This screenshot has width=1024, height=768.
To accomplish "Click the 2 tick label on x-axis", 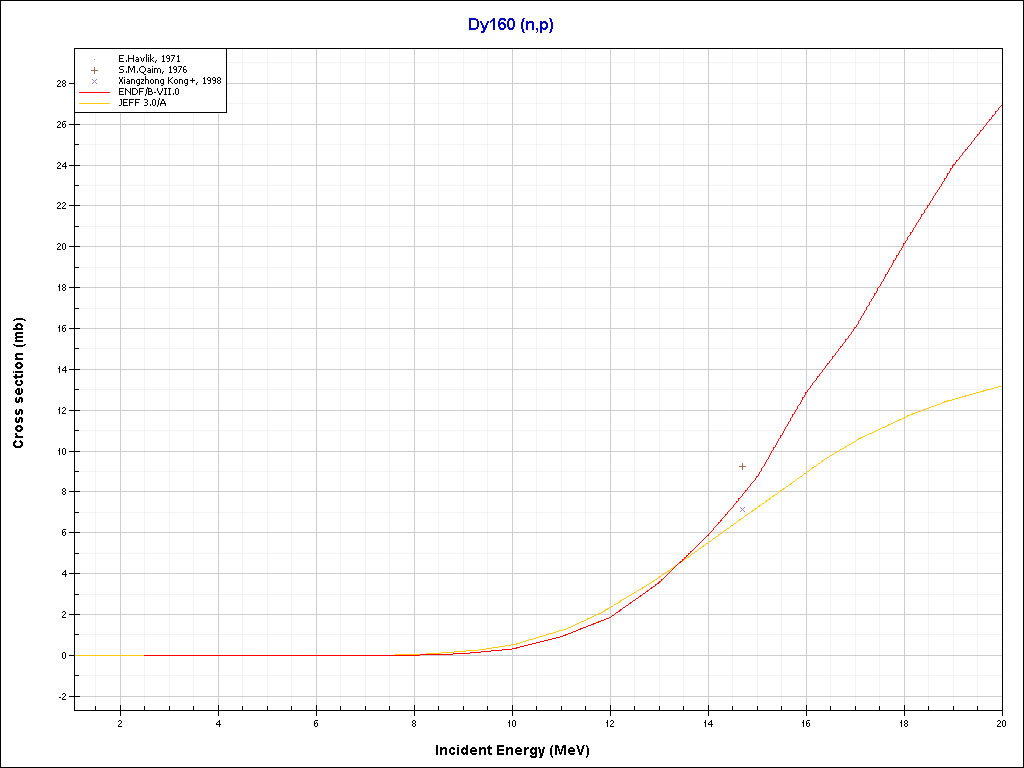I will (120, 723).
